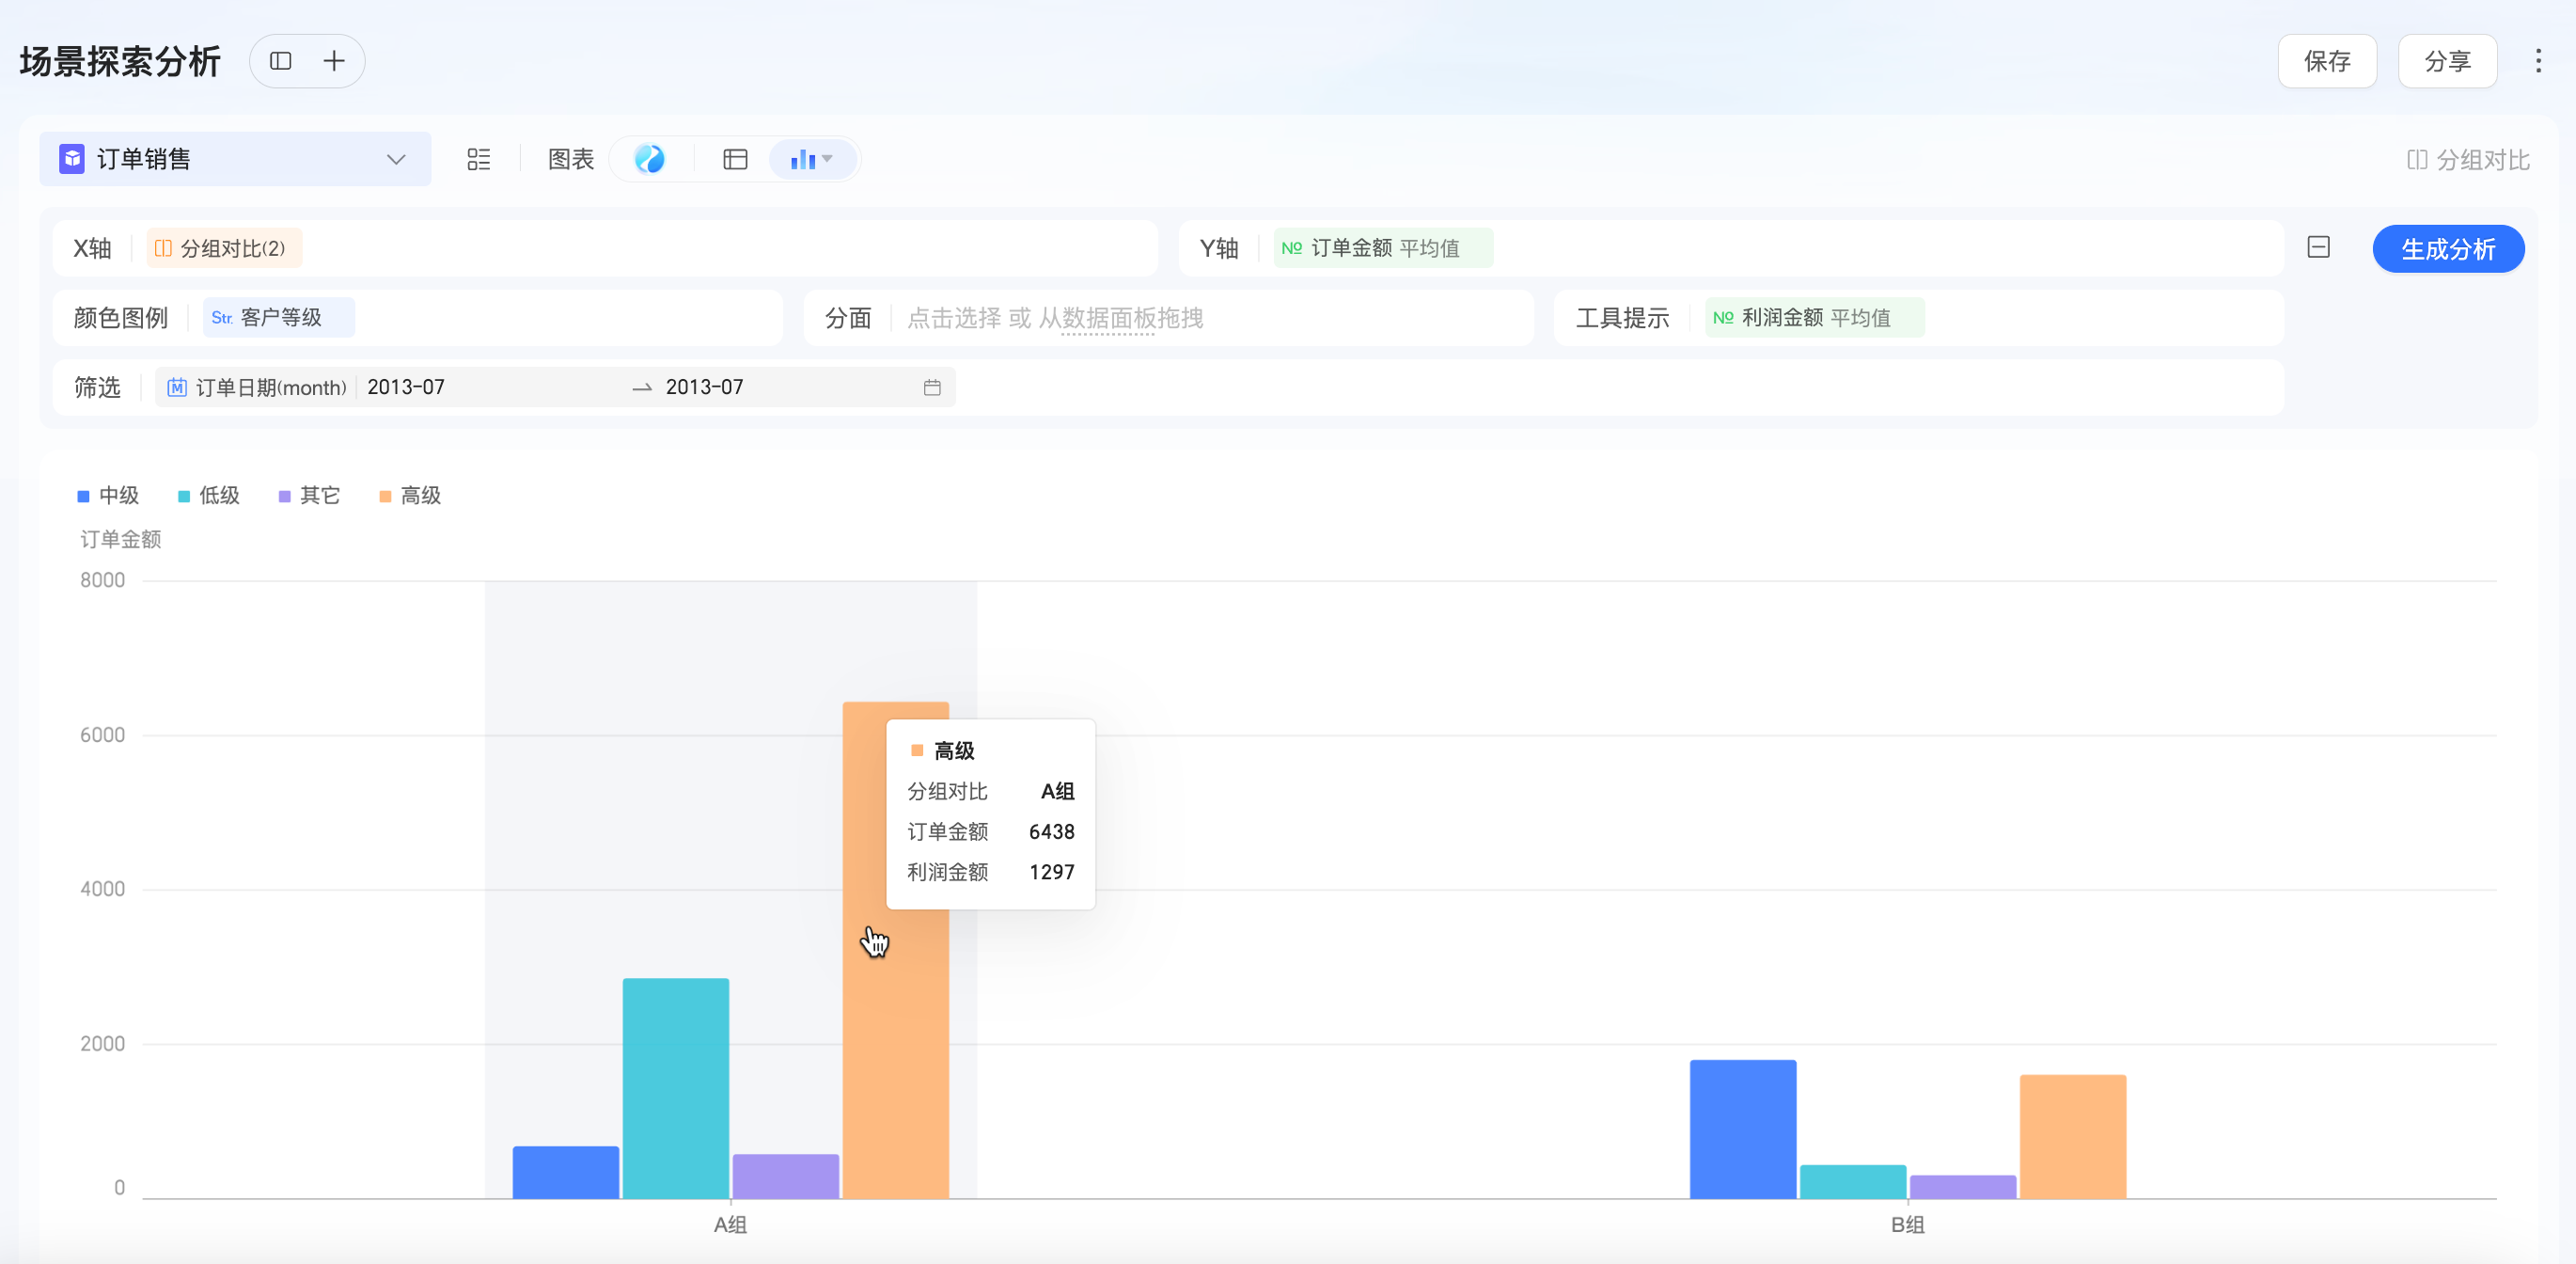Open the calendar icon in date filter
The height and width of the screenshot is (1264, 2576).
[932, 387]
